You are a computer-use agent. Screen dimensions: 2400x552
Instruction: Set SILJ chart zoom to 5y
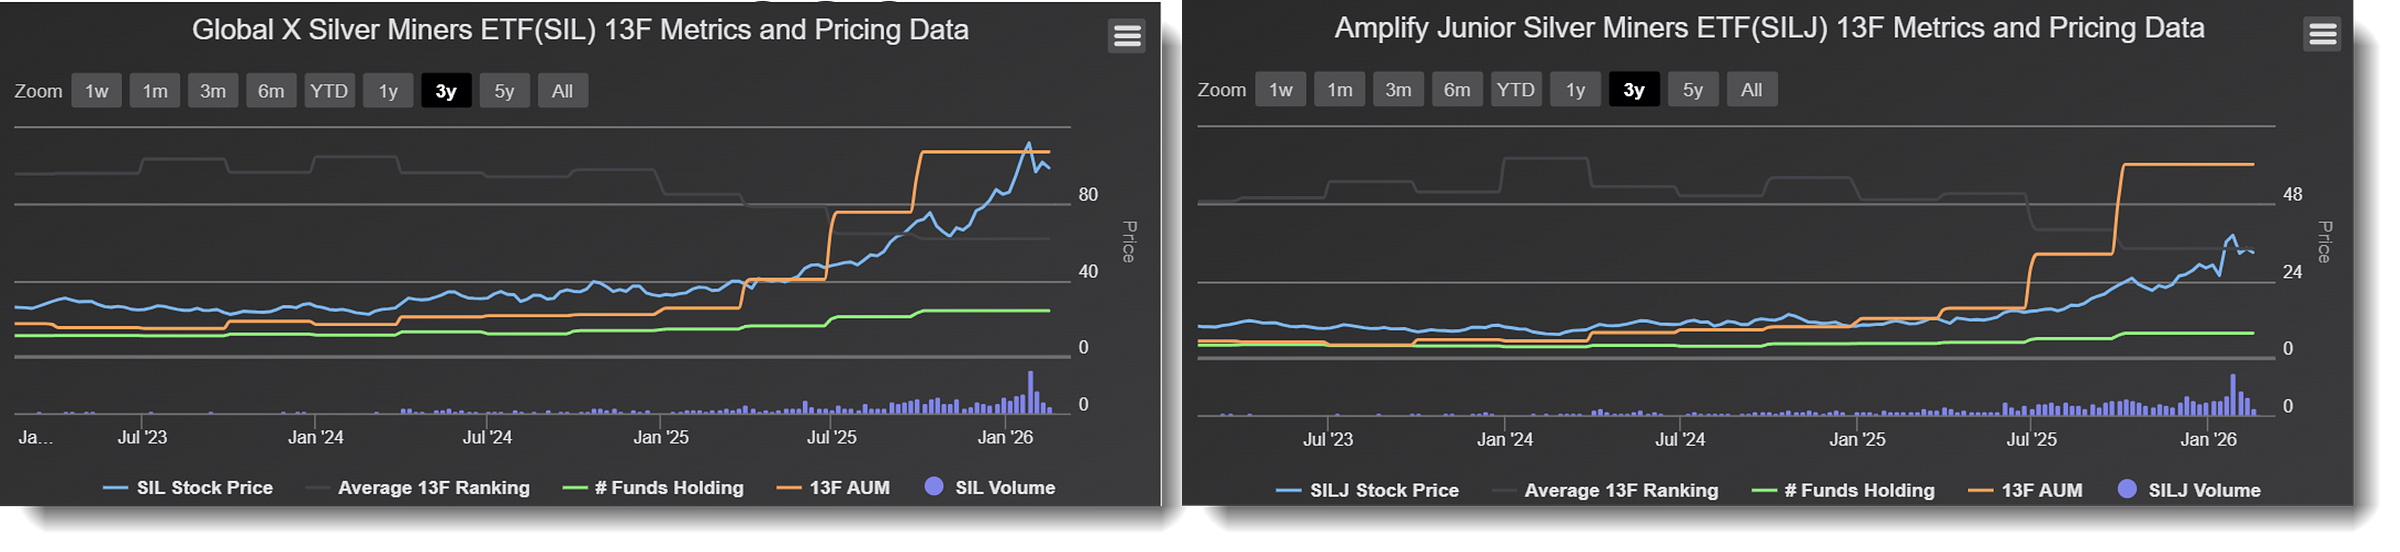coord(1693,90)
